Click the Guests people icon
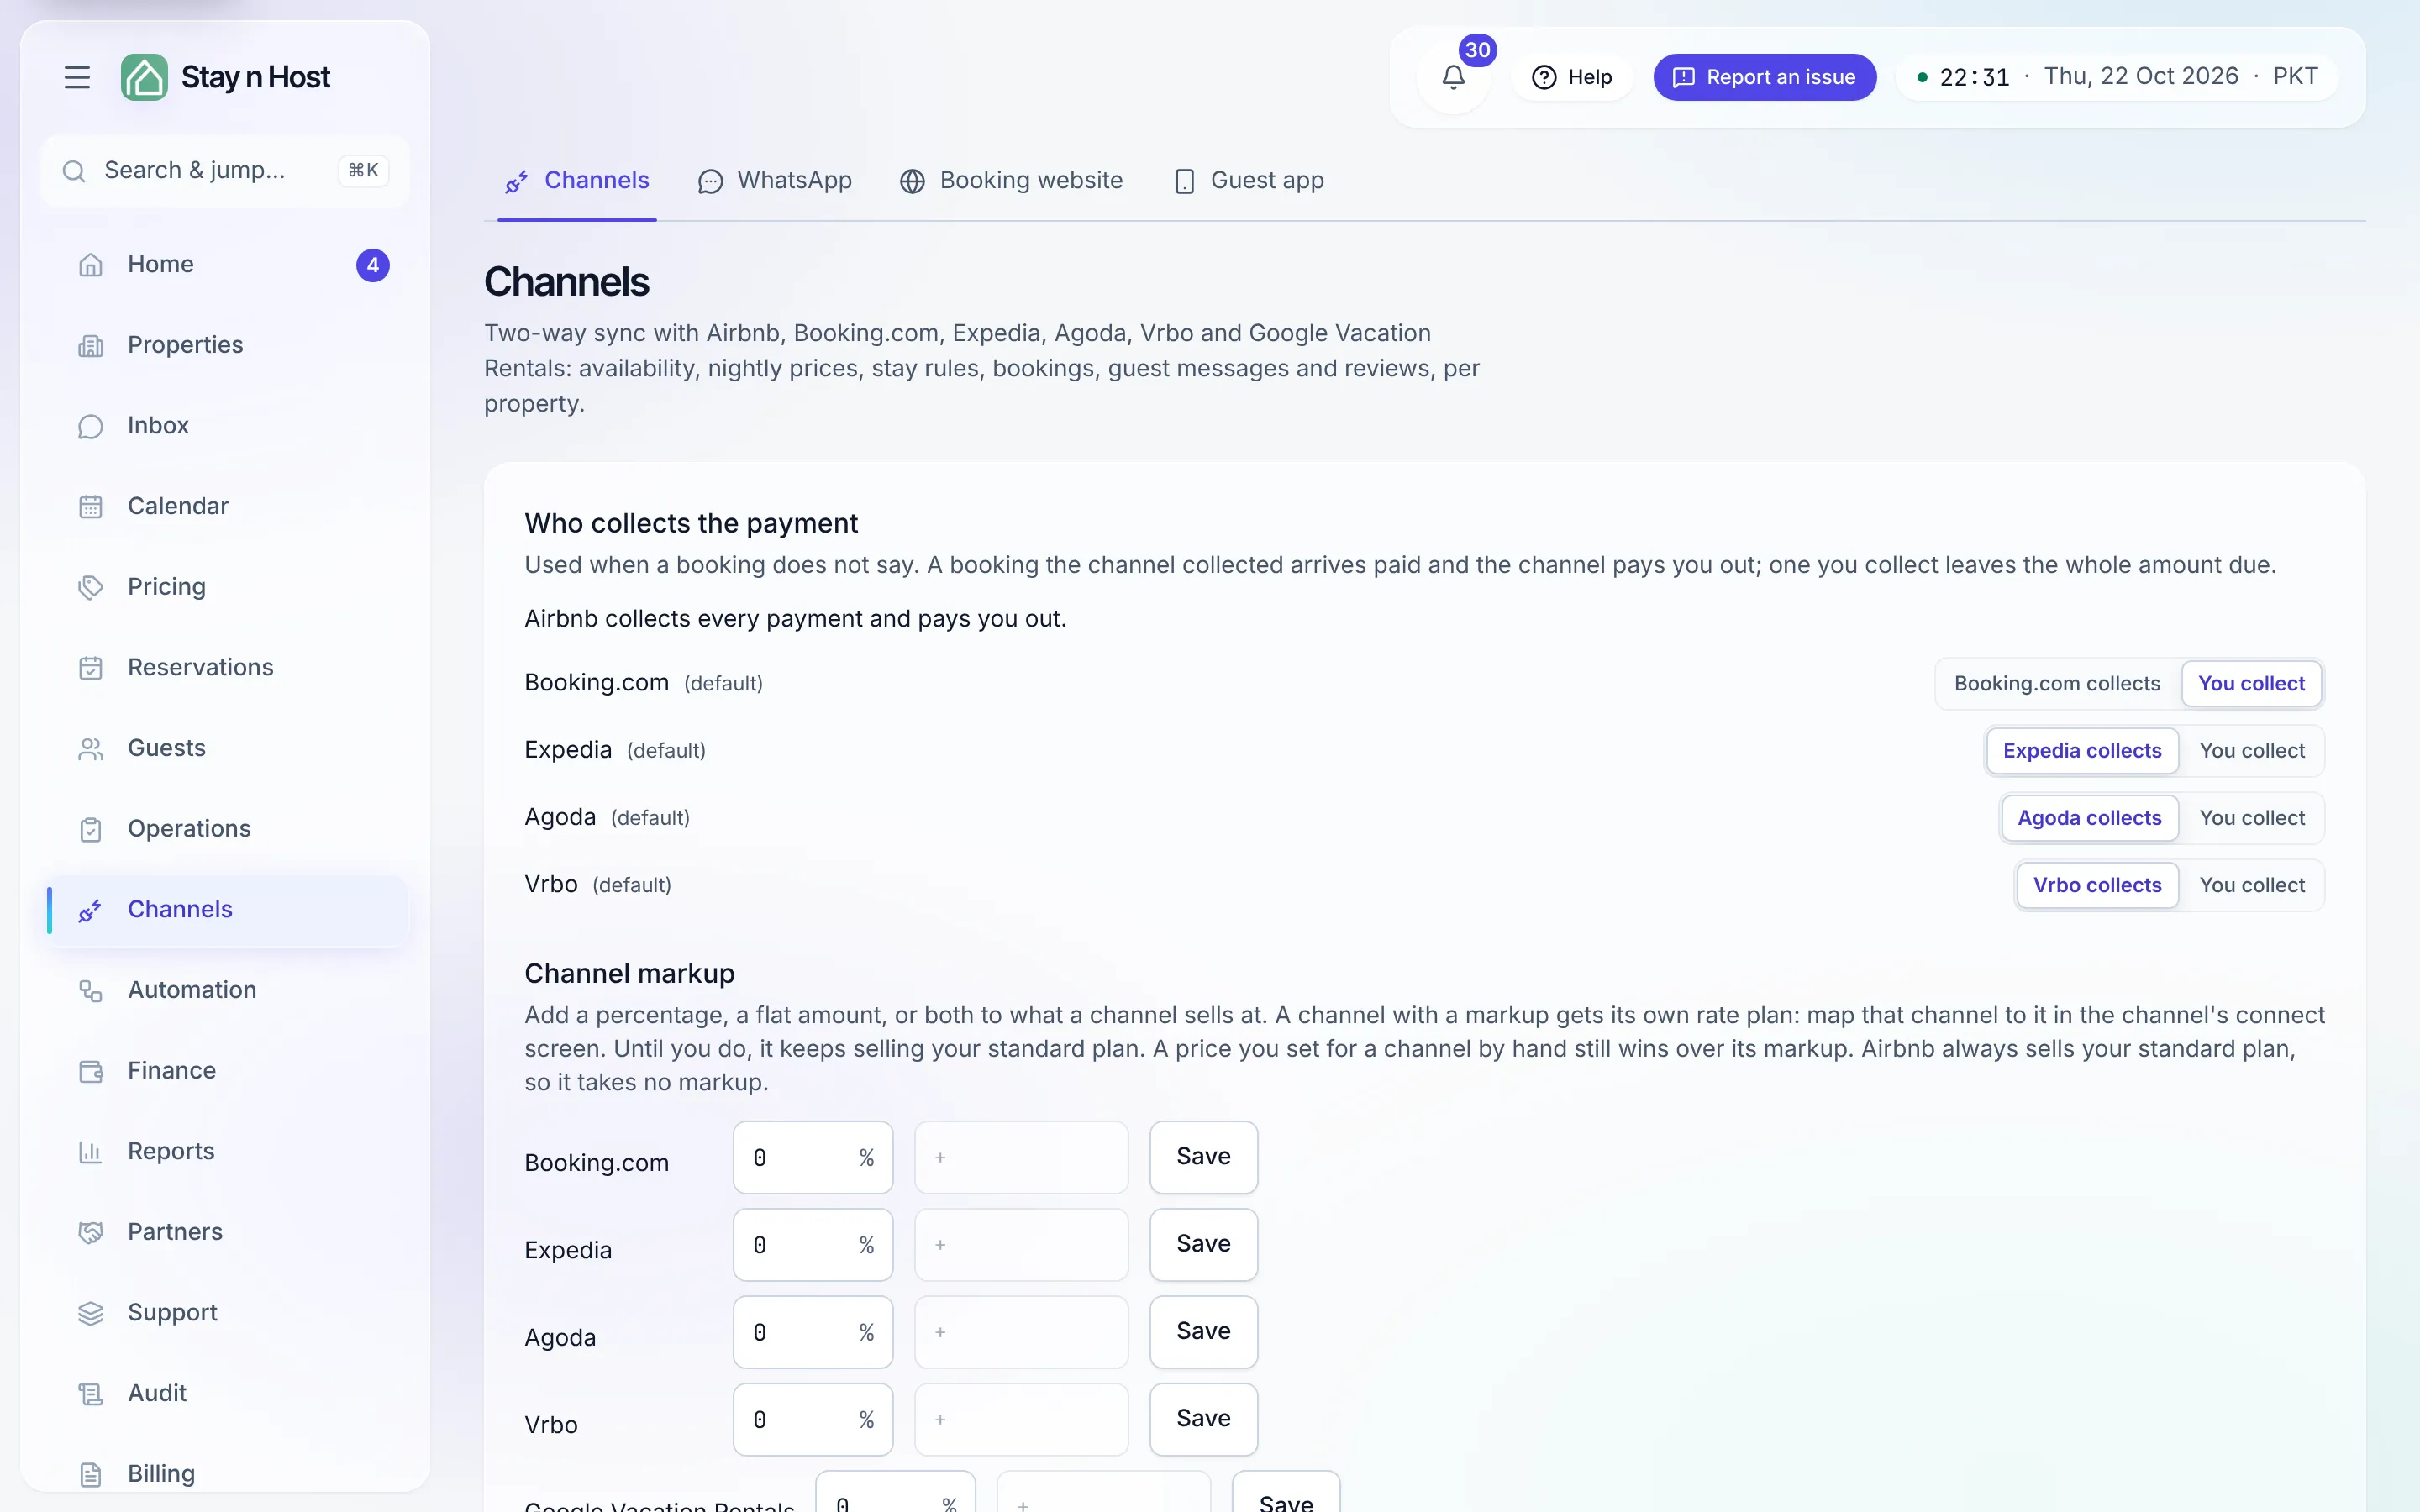This screenshot has width=2420, height=1512. click(x=91, y=748)
